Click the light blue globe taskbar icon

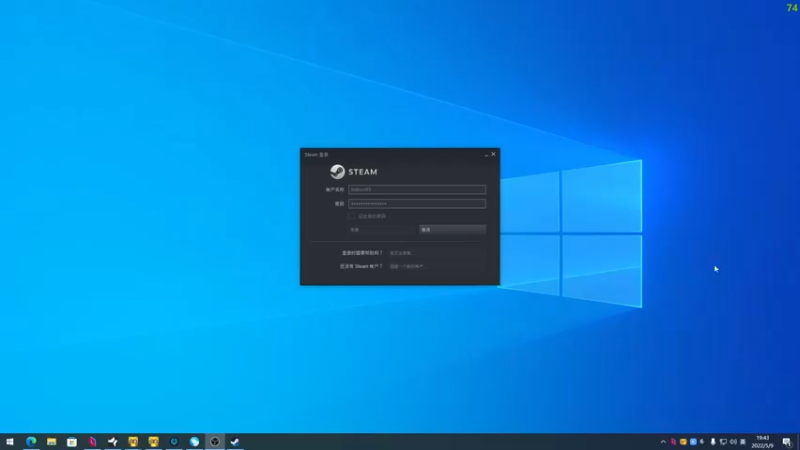(194, 442)
